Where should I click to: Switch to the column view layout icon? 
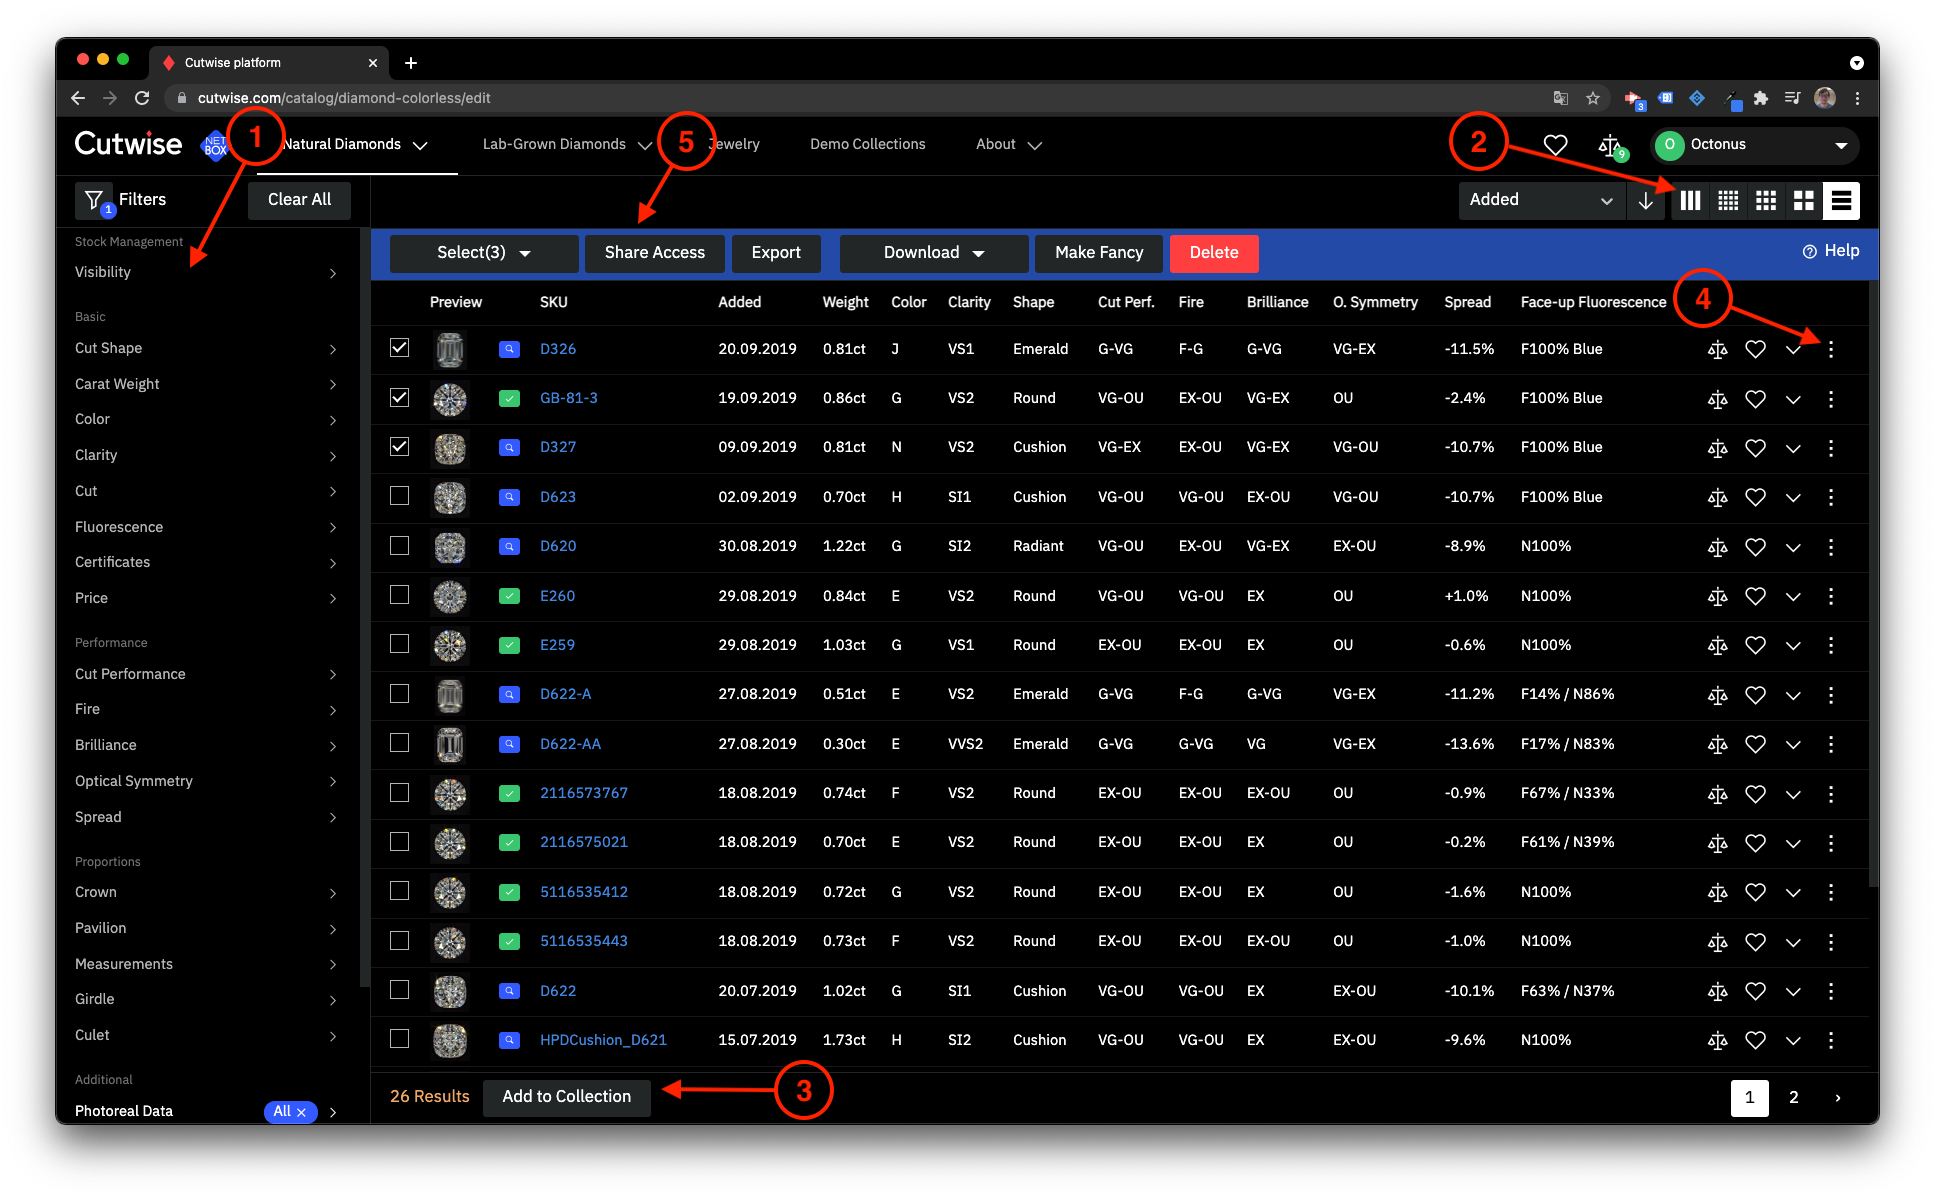(x=1690, y=200)
